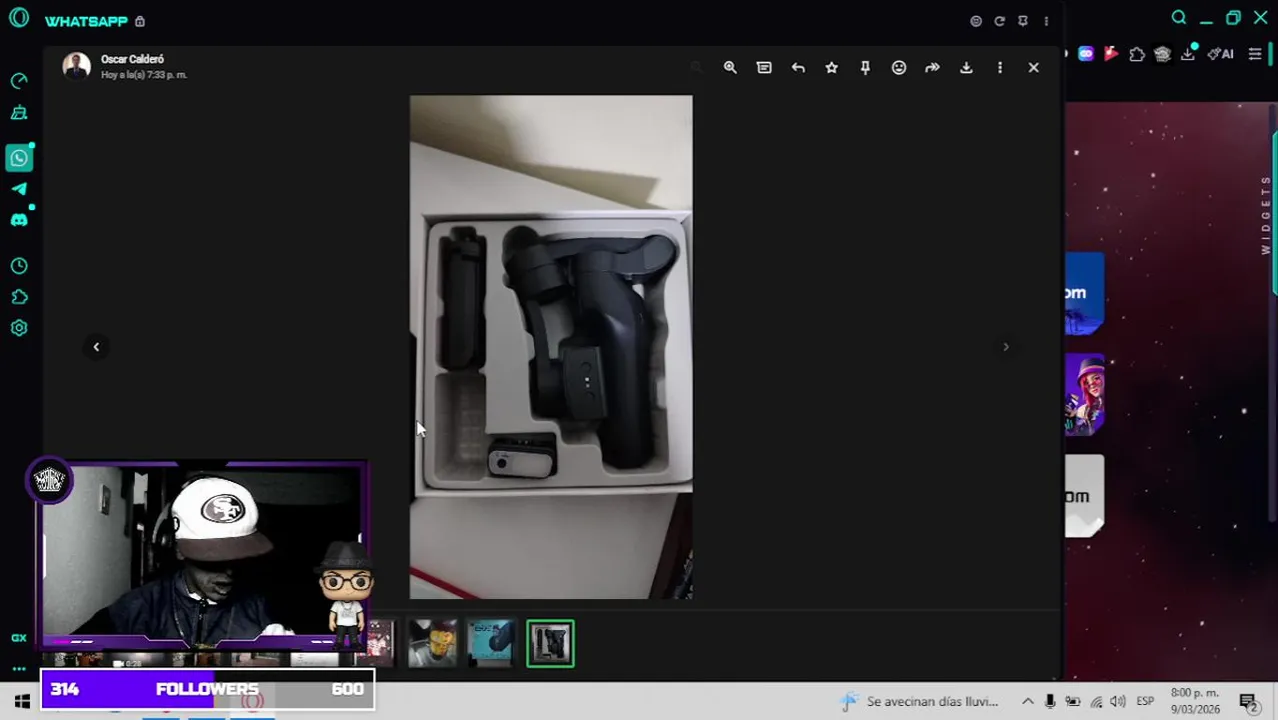Open the network Wi-Fi icon in tray
Screen dimensions: 1278x720
[x=1096, y=701]
